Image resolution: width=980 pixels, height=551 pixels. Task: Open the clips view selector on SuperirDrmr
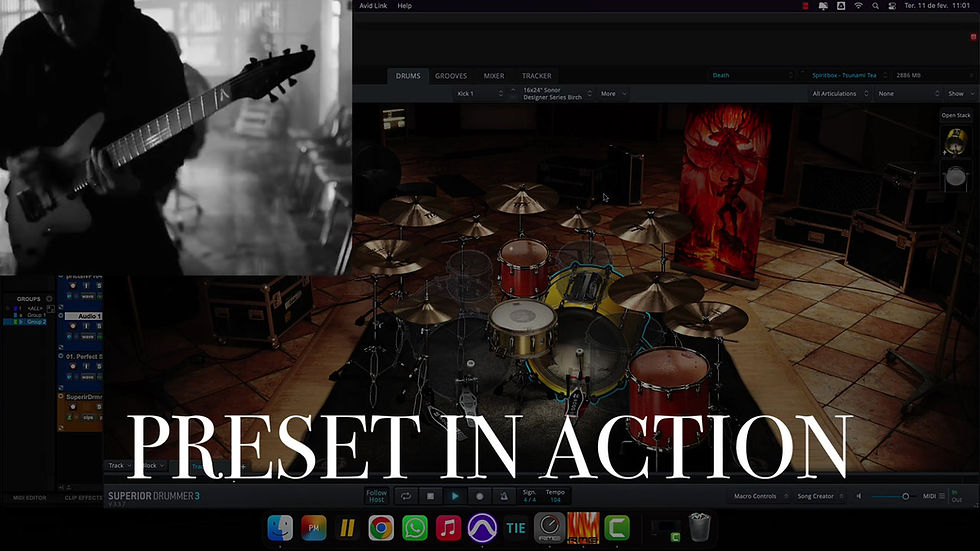coord(88,417)
